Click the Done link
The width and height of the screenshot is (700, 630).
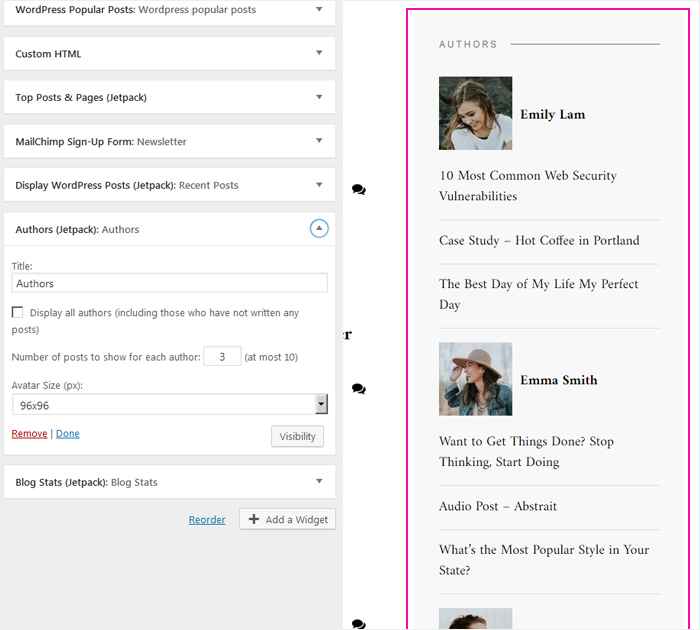(x=68, y=434)
